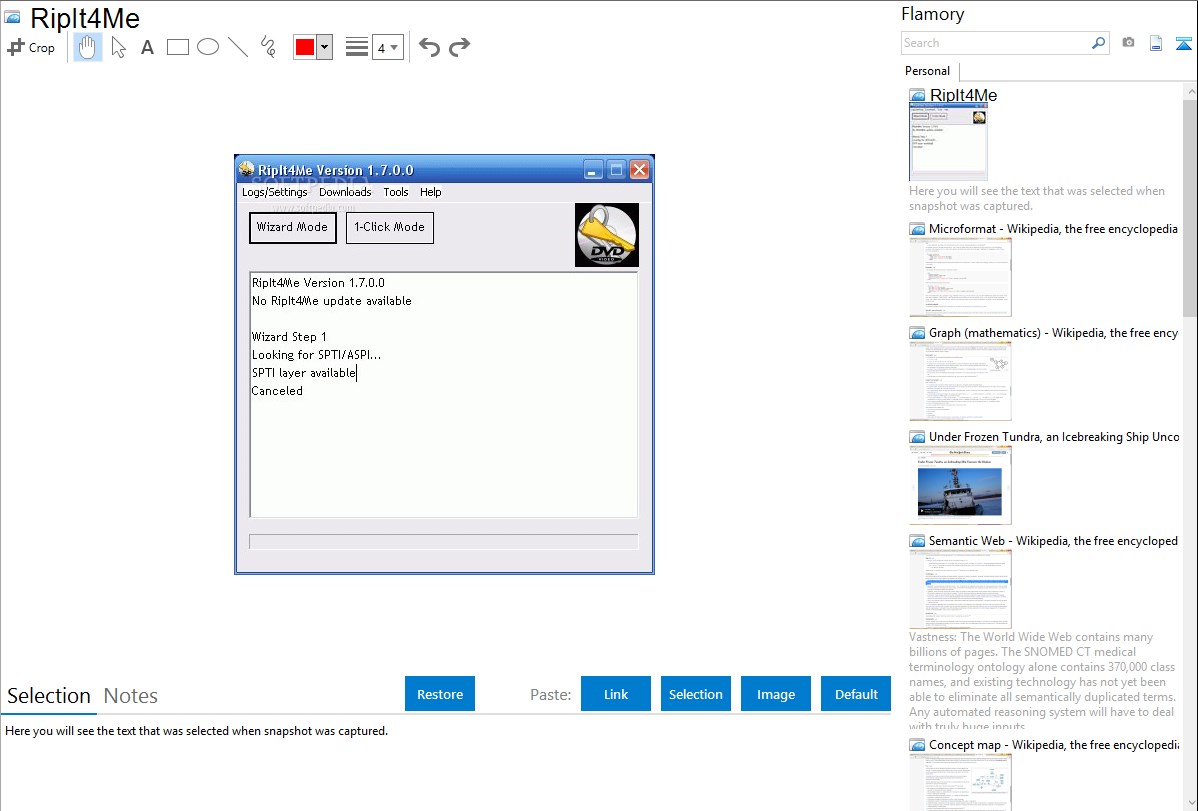Click the icon next to Semantic Web title
Image resolution: width=1198 pixels, height=811 pixels.
(x=917, y=540)
